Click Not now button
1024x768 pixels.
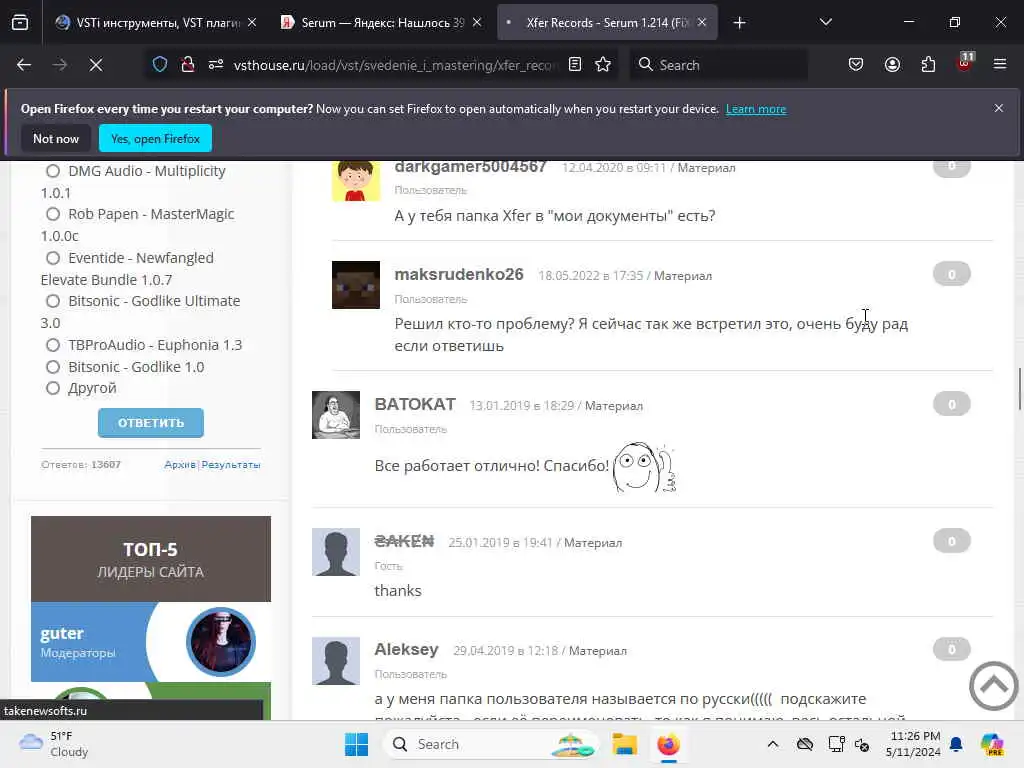click(56, 139)
